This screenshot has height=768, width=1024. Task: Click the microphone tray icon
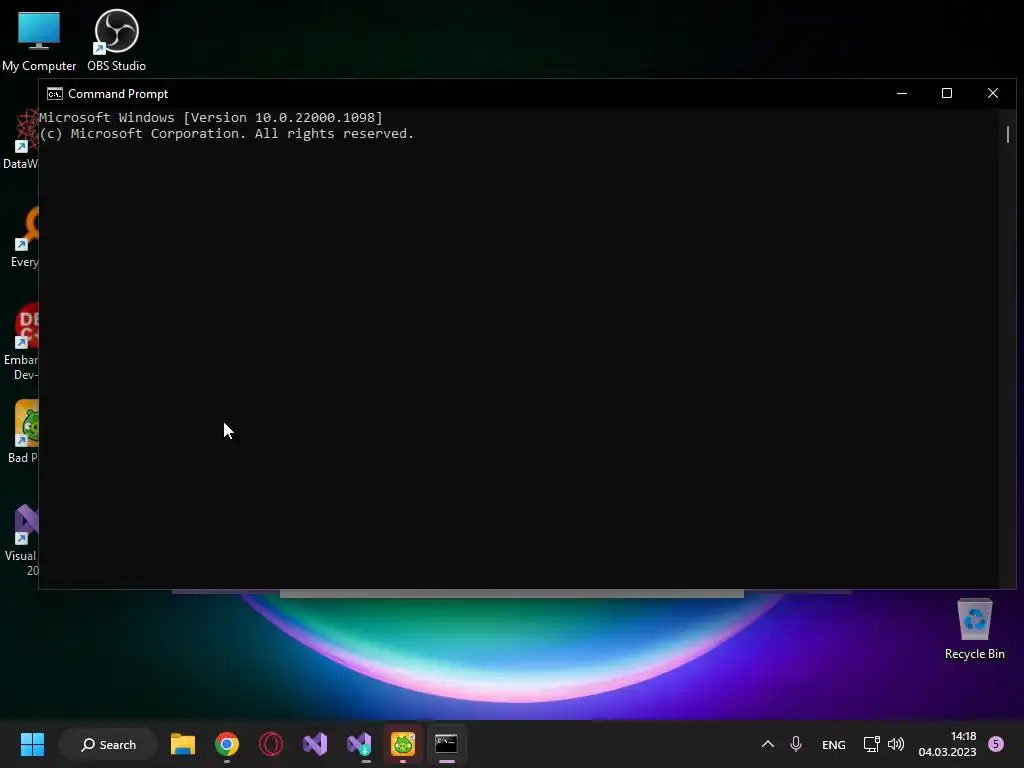click(x=796, y=744)
